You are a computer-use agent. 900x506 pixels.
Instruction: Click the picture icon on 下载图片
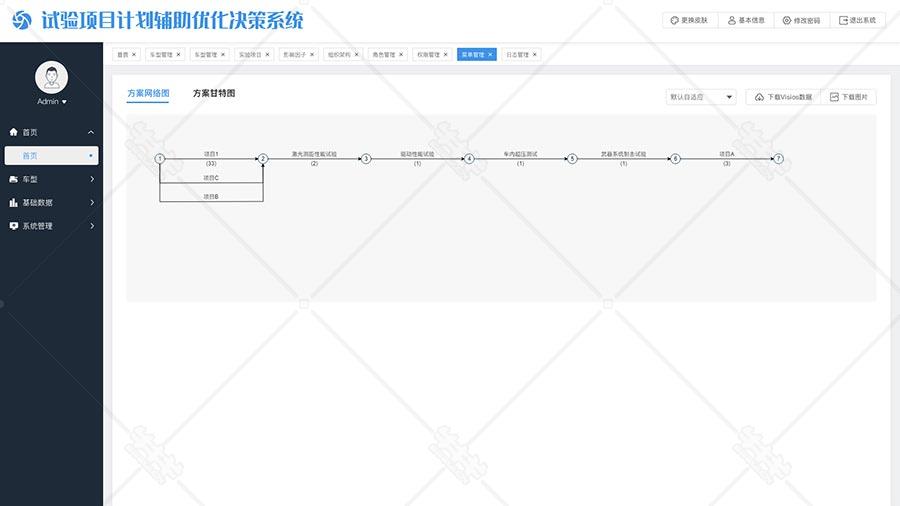pos(834,97)
